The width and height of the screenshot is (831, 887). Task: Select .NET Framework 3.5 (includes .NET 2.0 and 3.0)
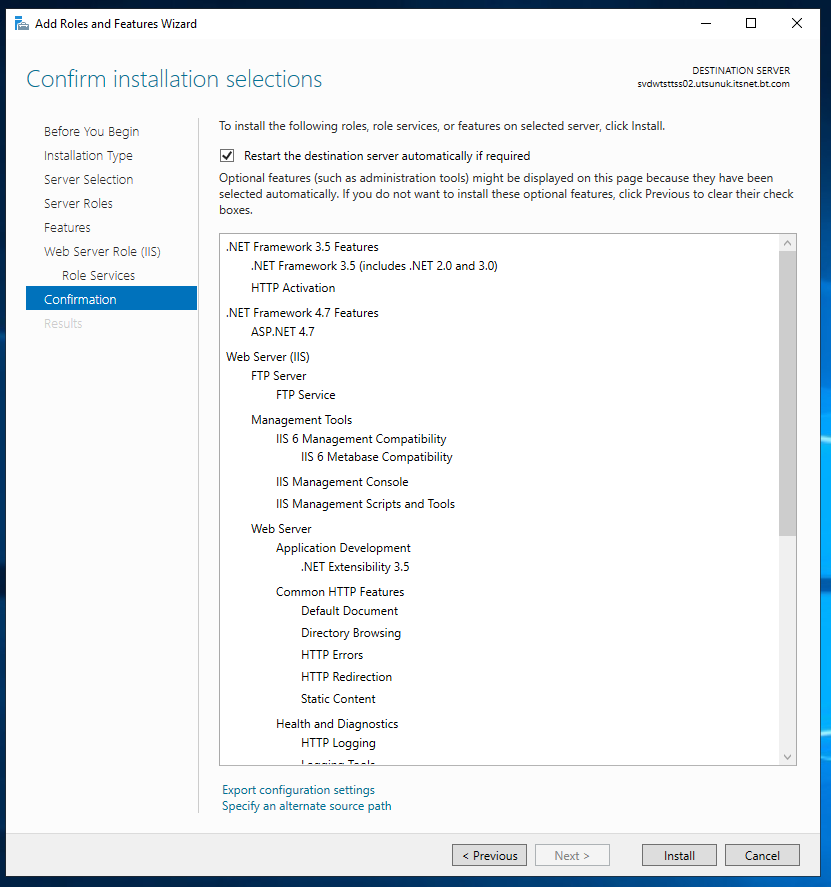[374, 266]
